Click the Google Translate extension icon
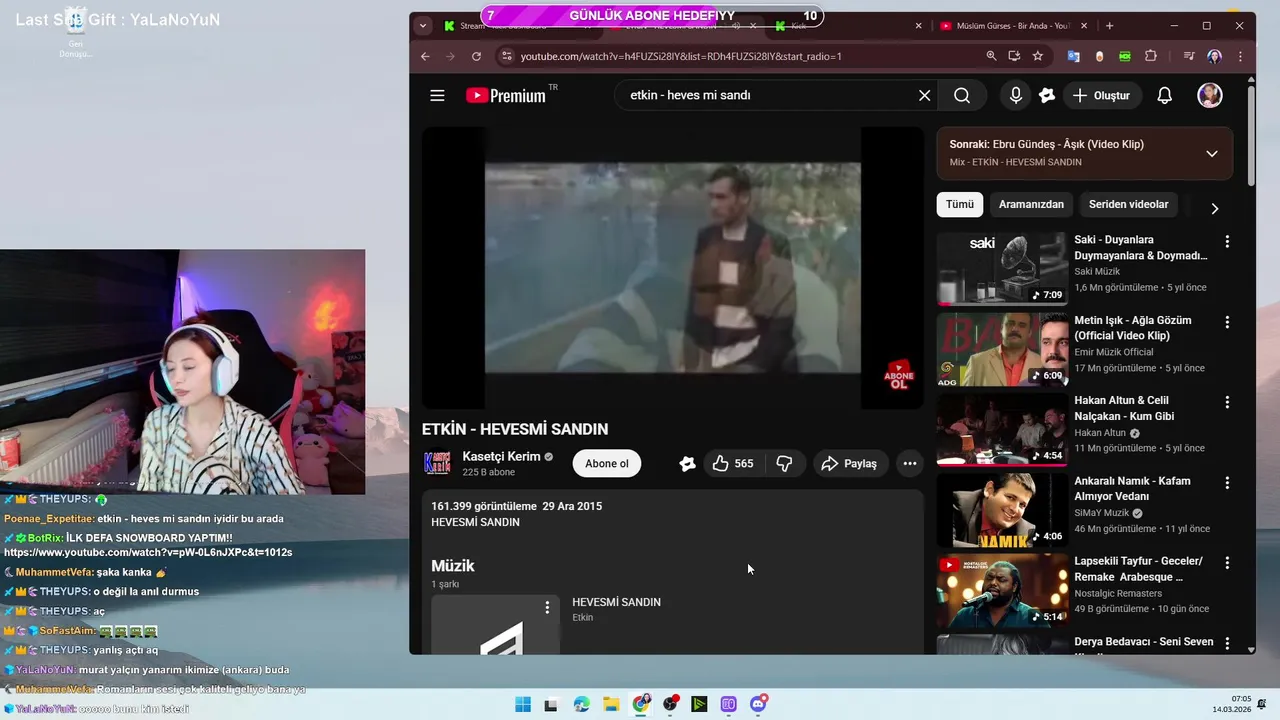This screenshot has width=1280, height=720. pyautogui.click(x=1074, y=56)
